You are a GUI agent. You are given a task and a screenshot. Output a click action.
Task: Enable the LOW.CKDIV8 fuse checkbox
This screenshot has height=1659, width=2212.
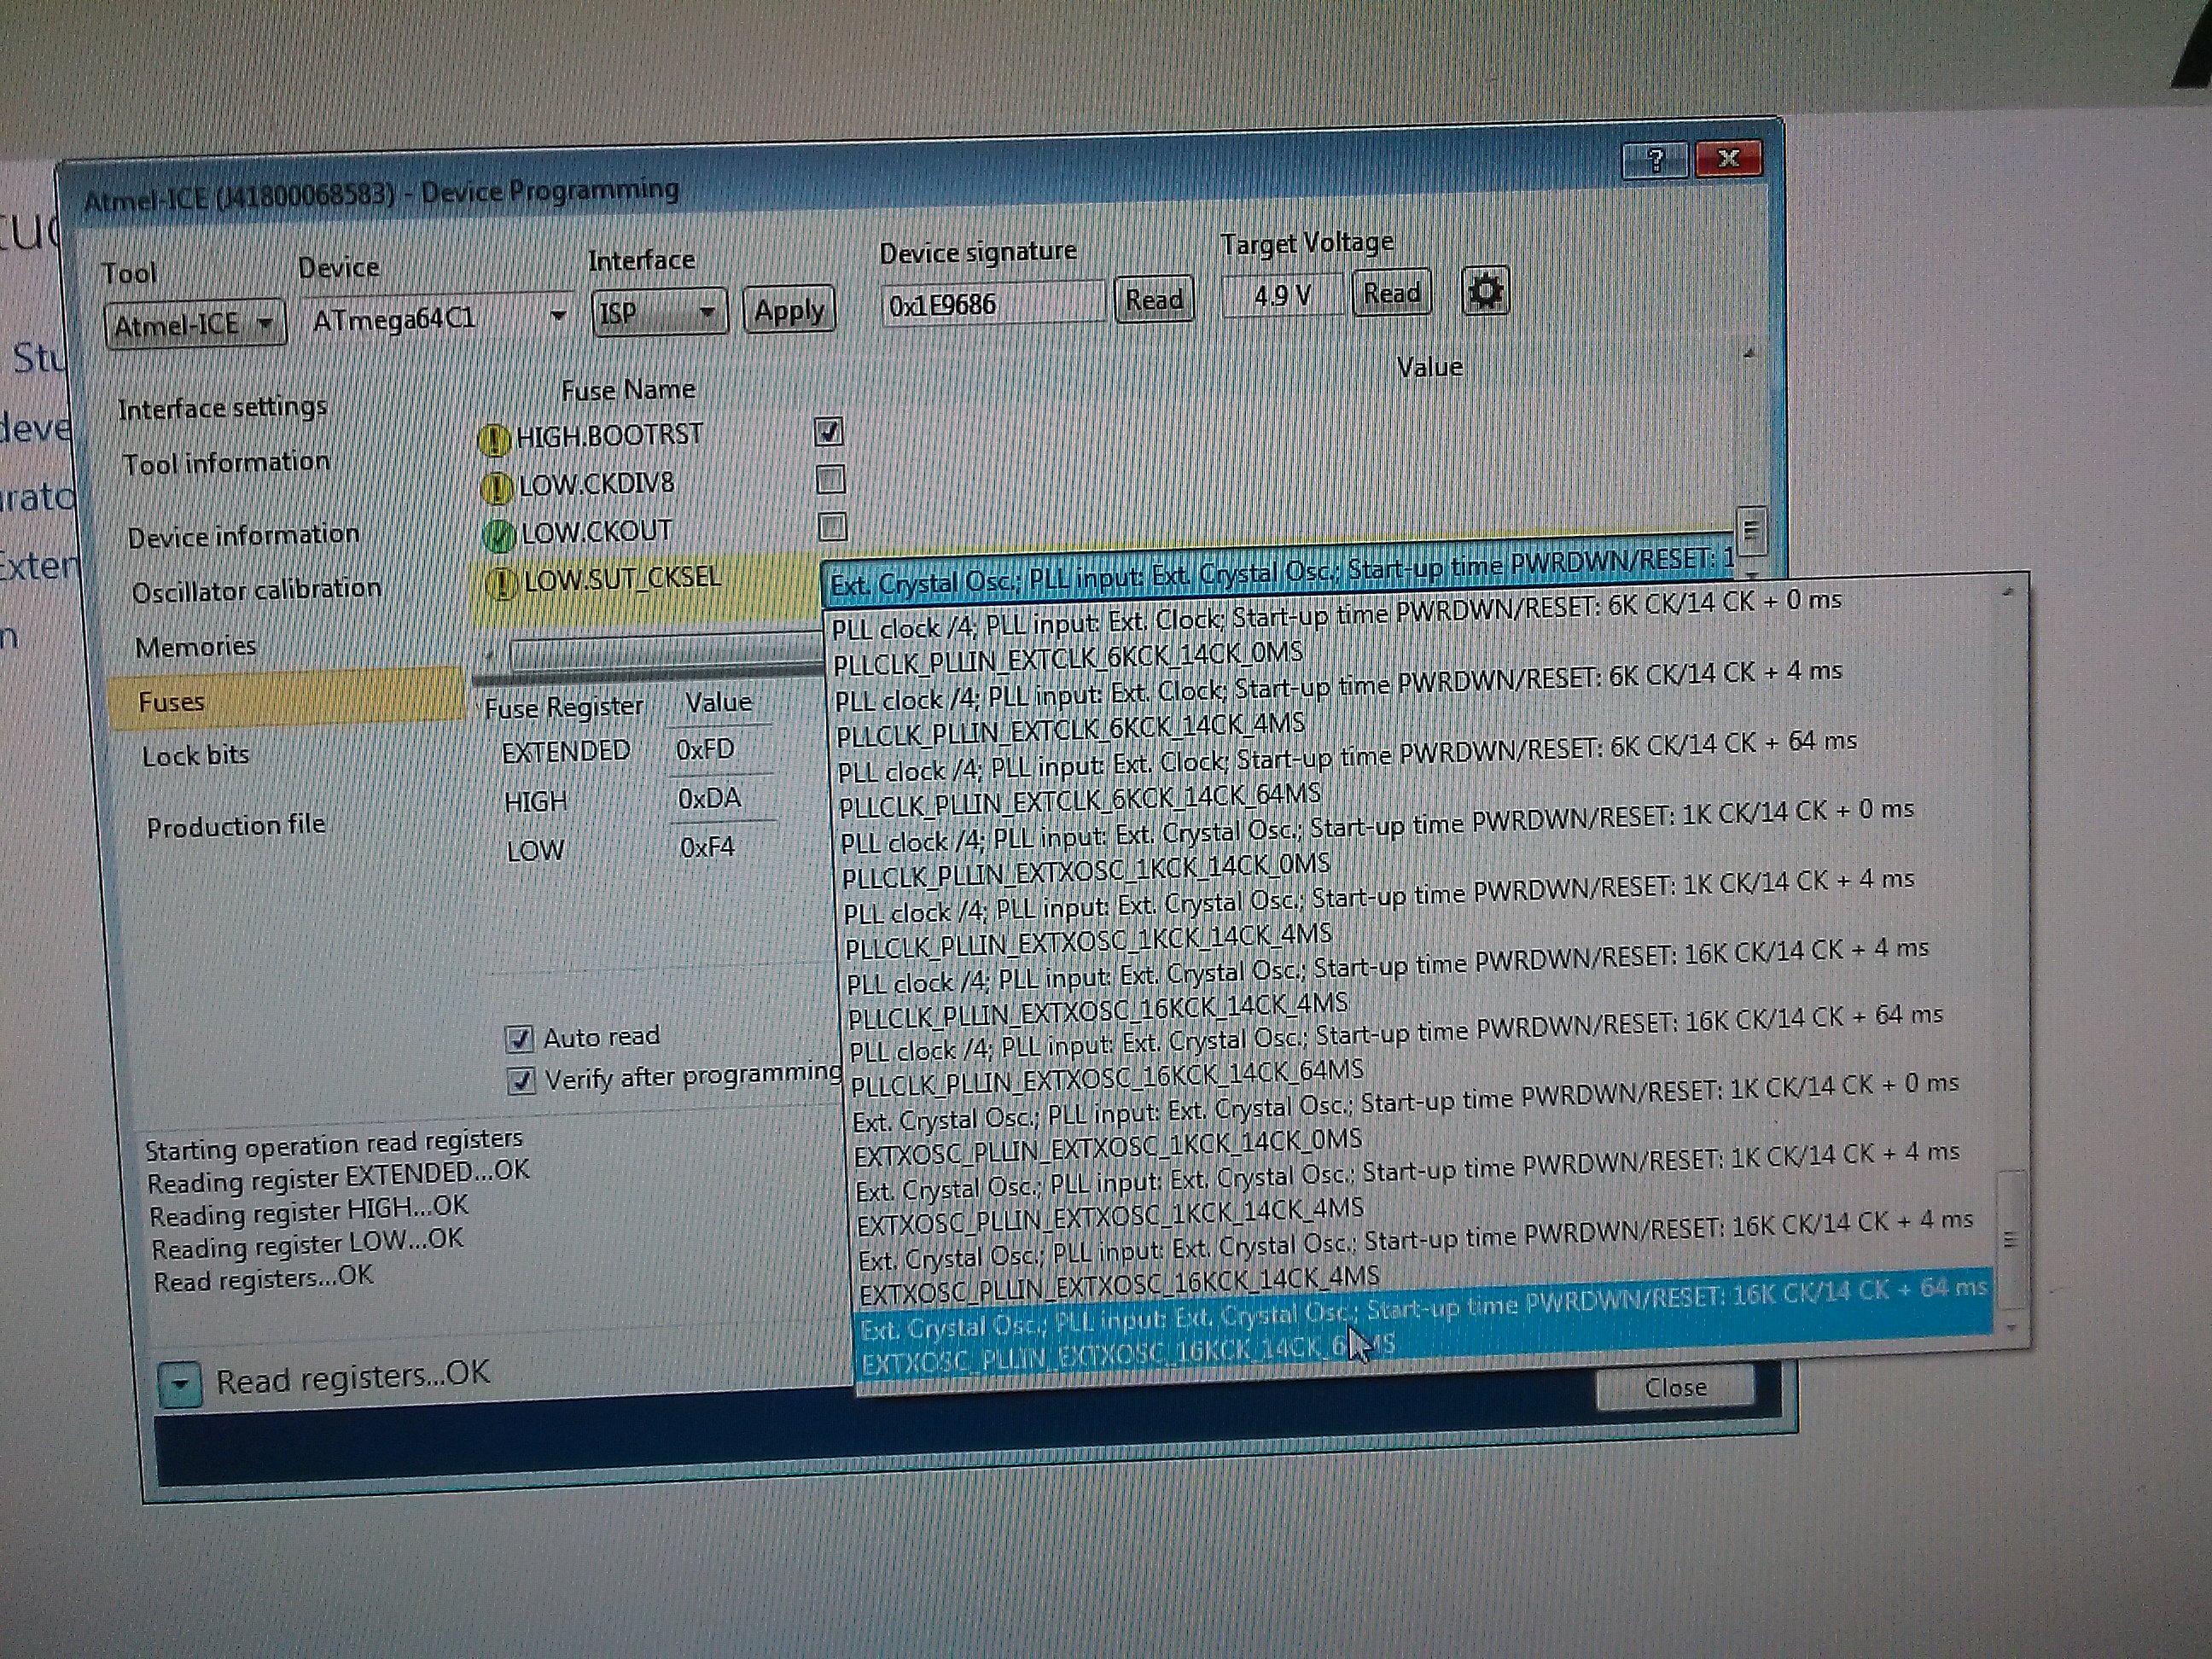[830, 479]
